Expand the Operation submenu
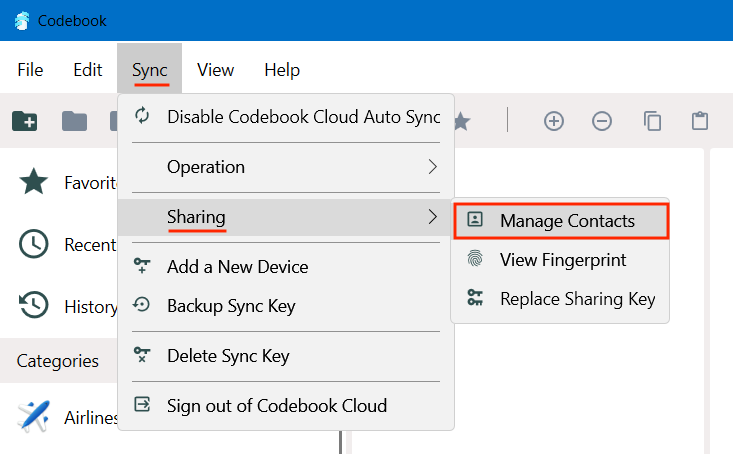Image resolution: width=733 pixels, height=454 pixels. [286, 167]
